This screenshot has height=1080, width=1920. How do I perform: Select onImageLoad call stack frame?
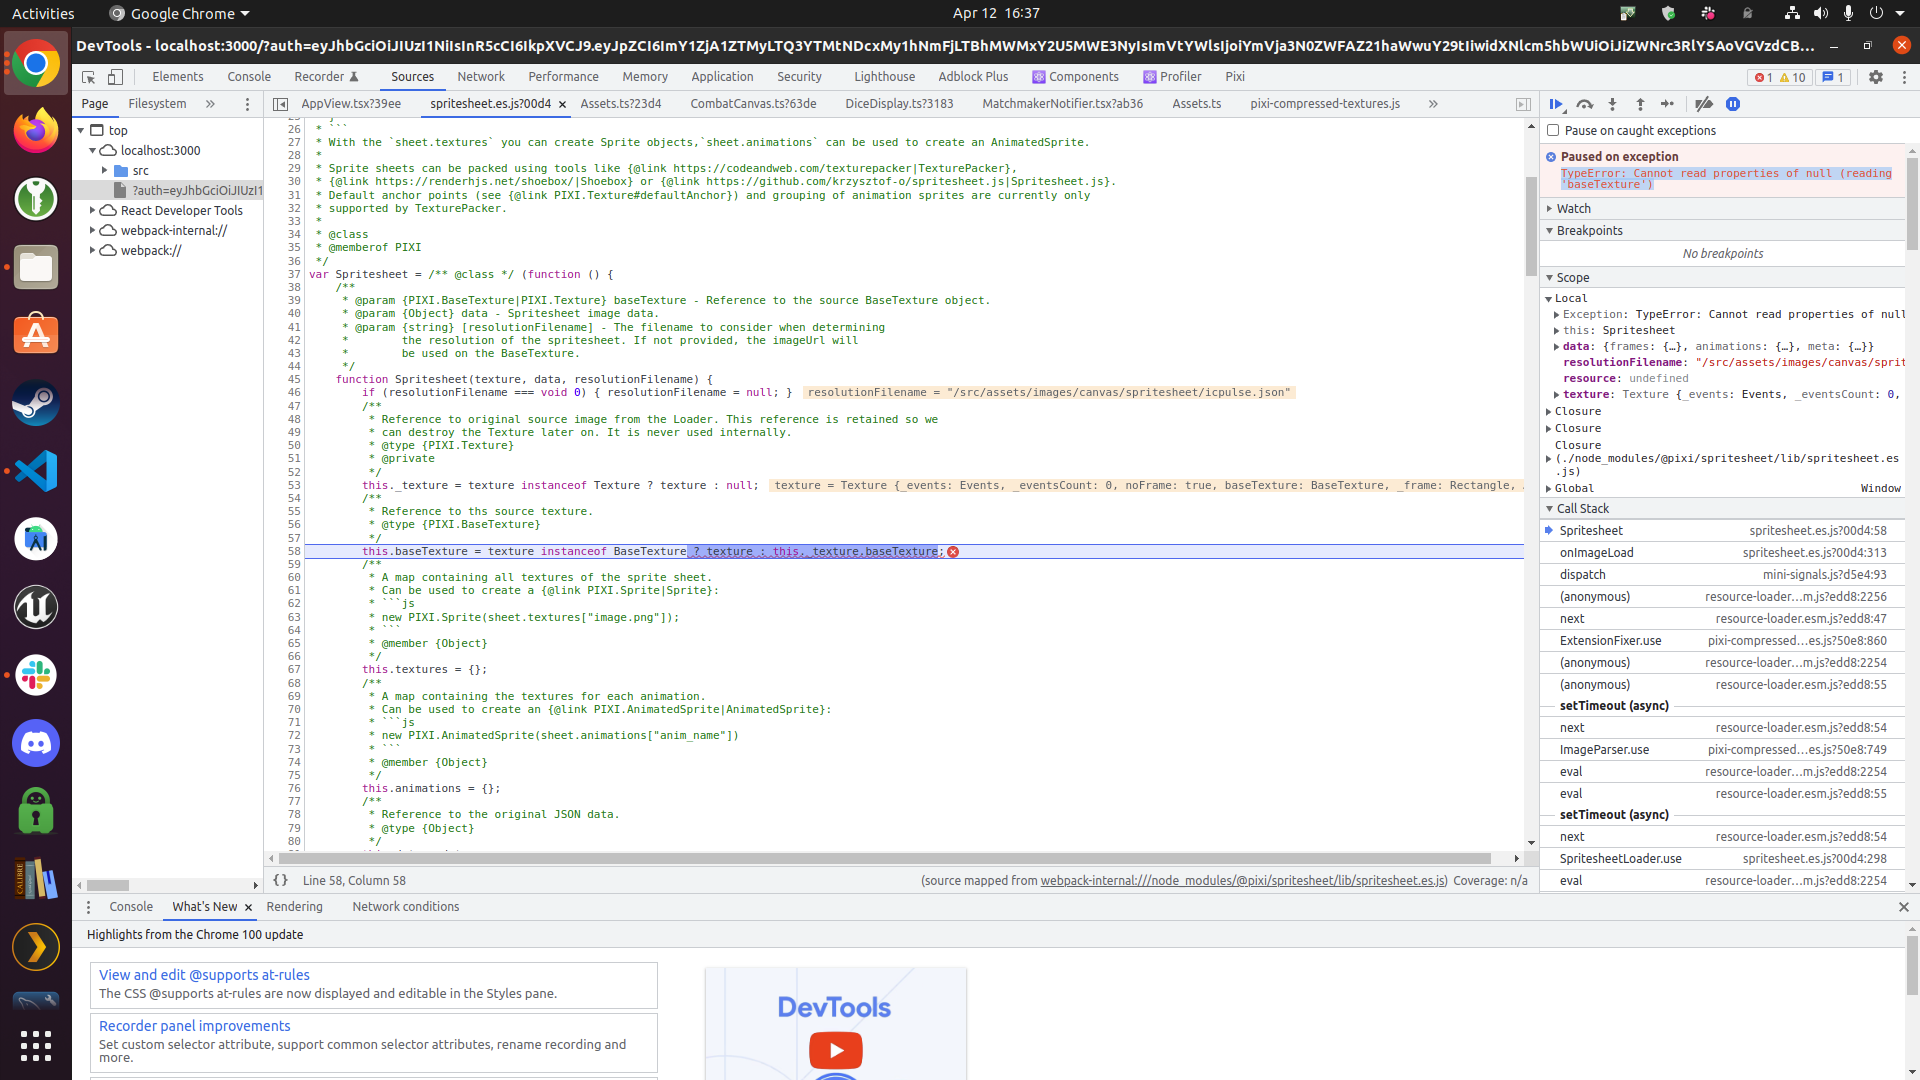tap(1722, 552)
